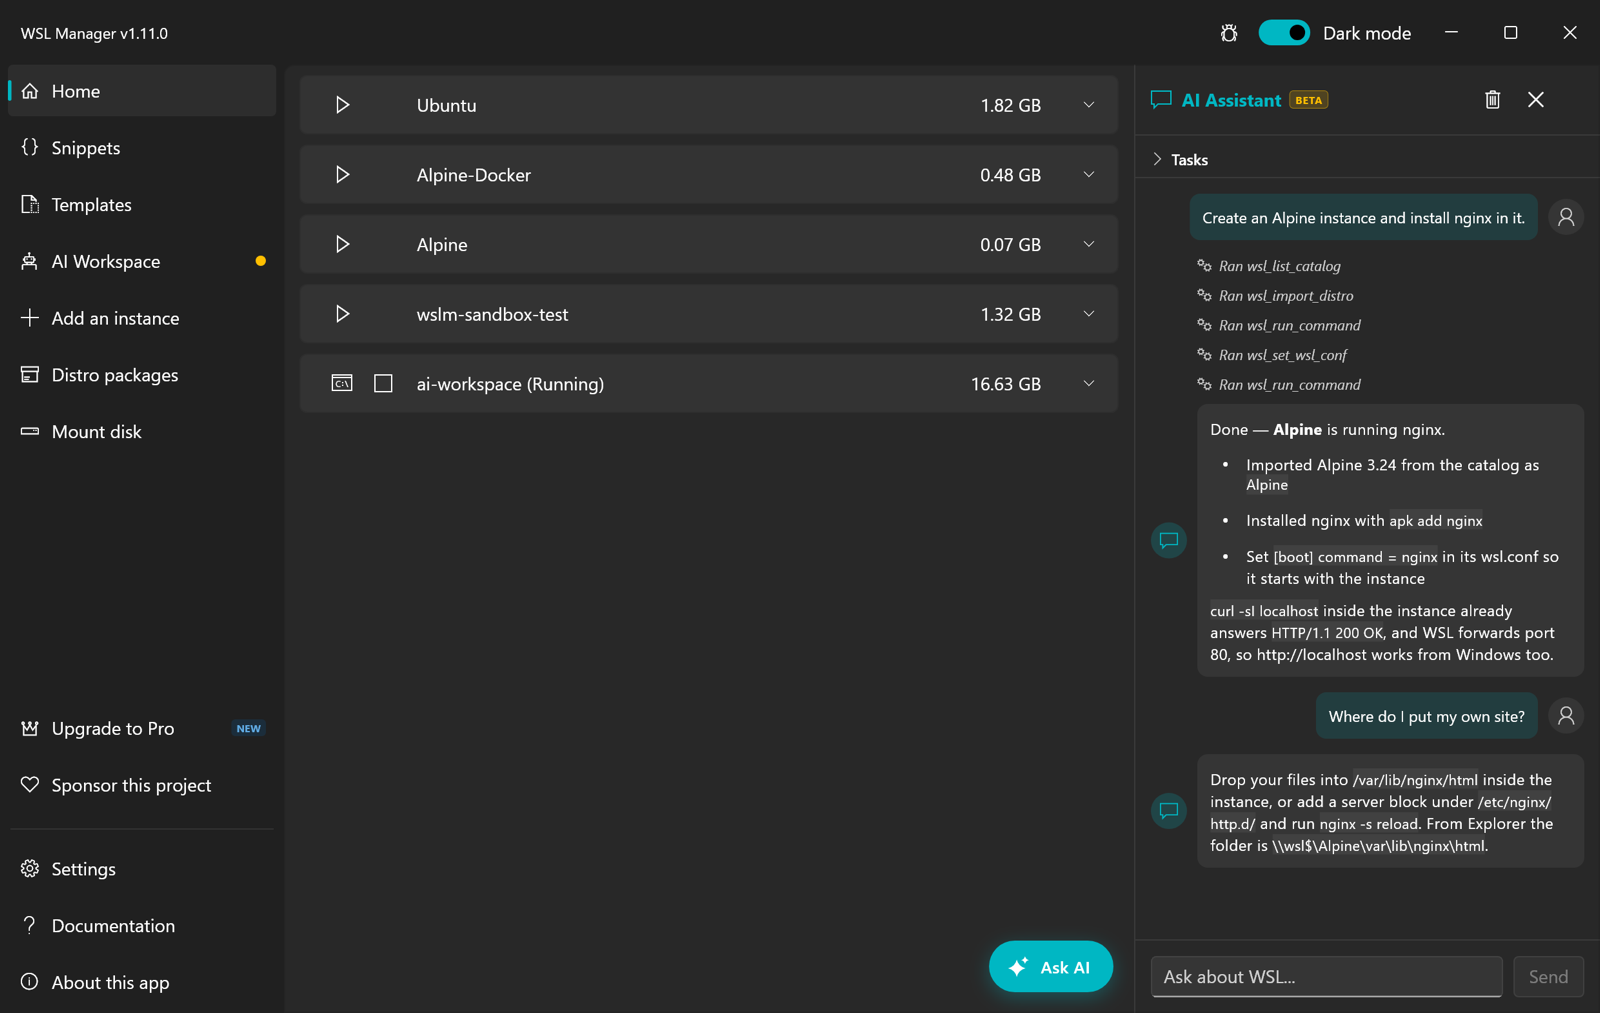Image resolution: width=1600 pixels, height=1013 pixels.
Task: Close the AI Assistant panel
Action: pos(1536,99)
